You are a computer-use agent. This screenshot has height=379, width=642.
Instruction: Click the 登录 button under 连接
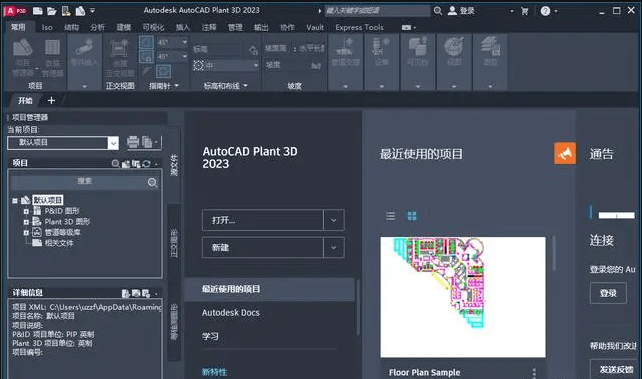point(608,293)
